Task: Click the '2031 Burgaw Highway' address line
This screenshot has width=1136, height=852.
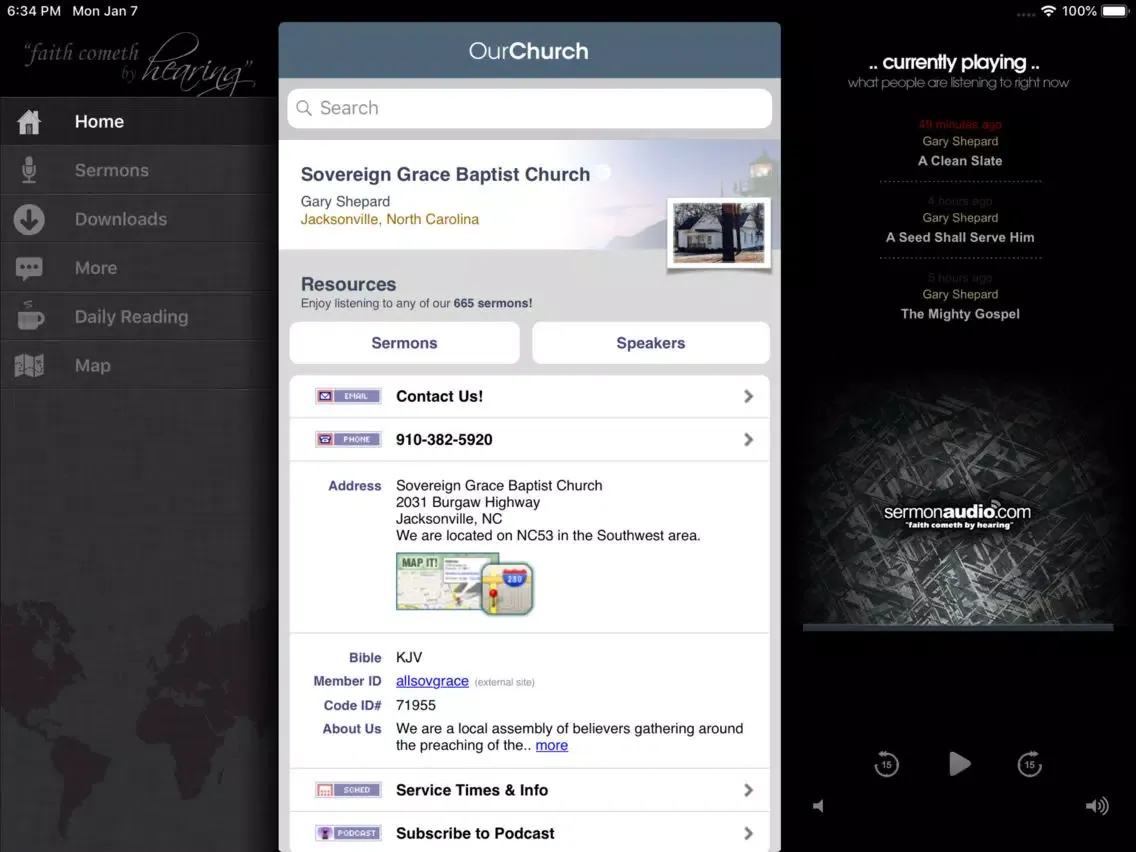Action: [468, 502]
